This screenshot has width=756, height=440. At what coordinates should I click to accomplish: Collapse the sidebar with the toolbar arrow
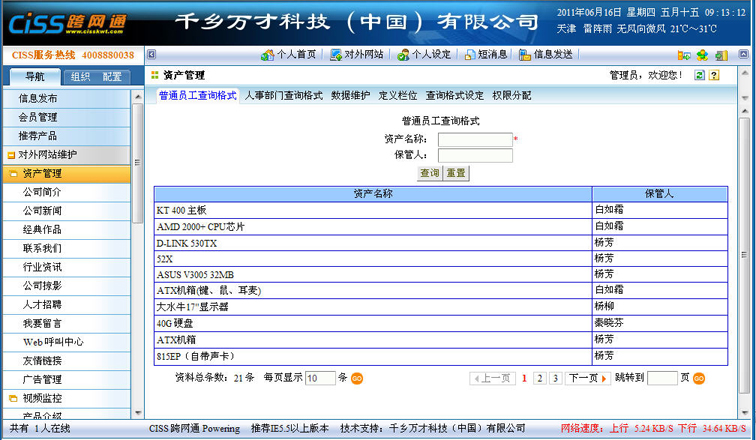click(151, 55)
